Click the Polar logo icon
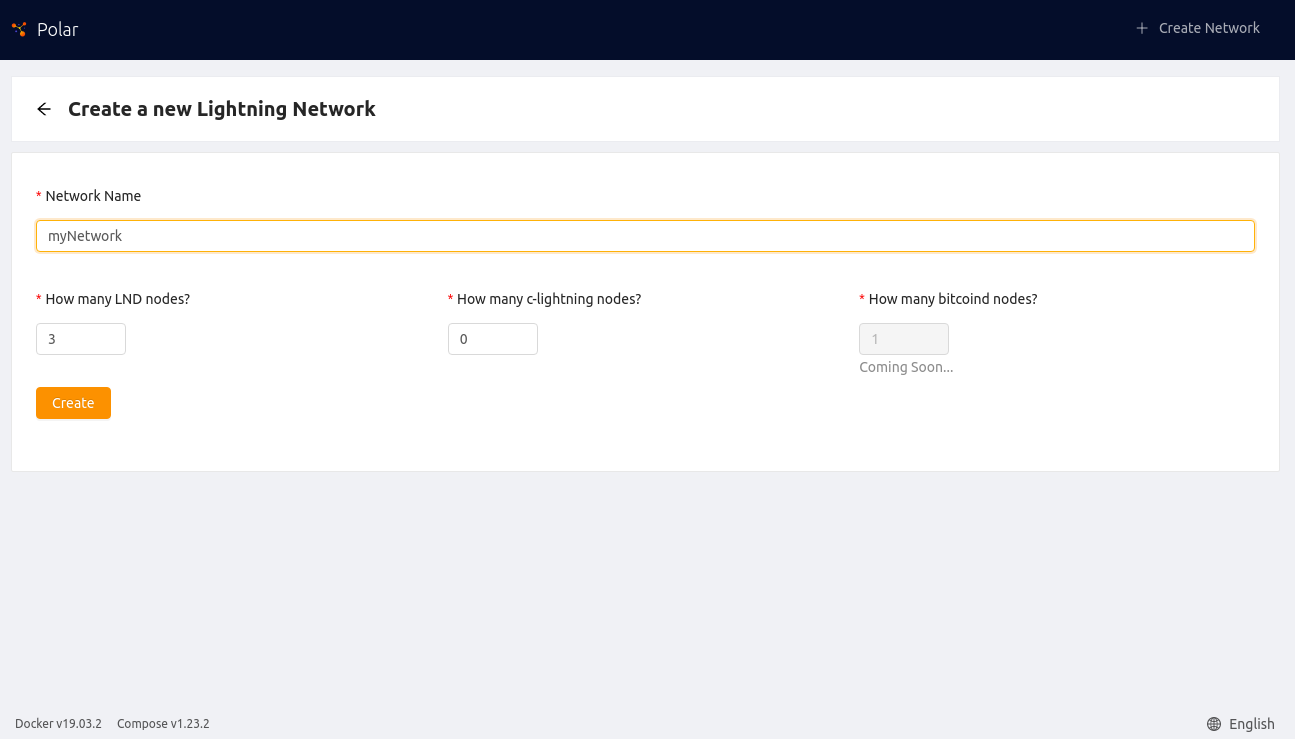This screenshot has width=1295, height=739. 19,29
